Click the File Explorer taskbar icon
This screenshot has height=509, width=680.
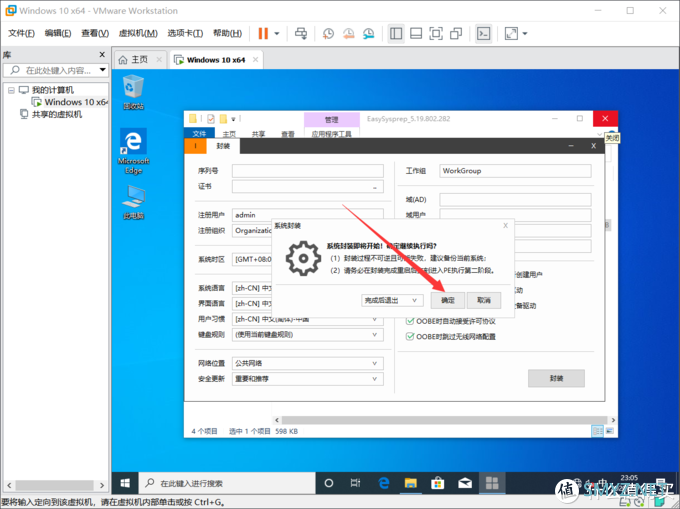click(x=410, y=483)
